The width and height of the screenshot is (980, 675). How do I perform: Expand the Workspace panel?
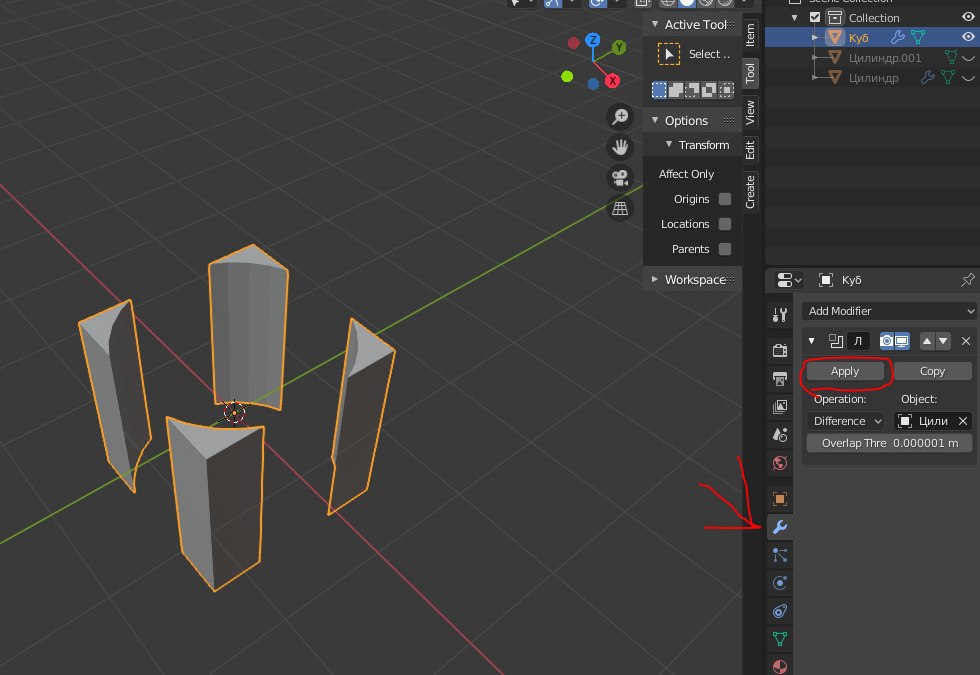(x=655, y=279)
